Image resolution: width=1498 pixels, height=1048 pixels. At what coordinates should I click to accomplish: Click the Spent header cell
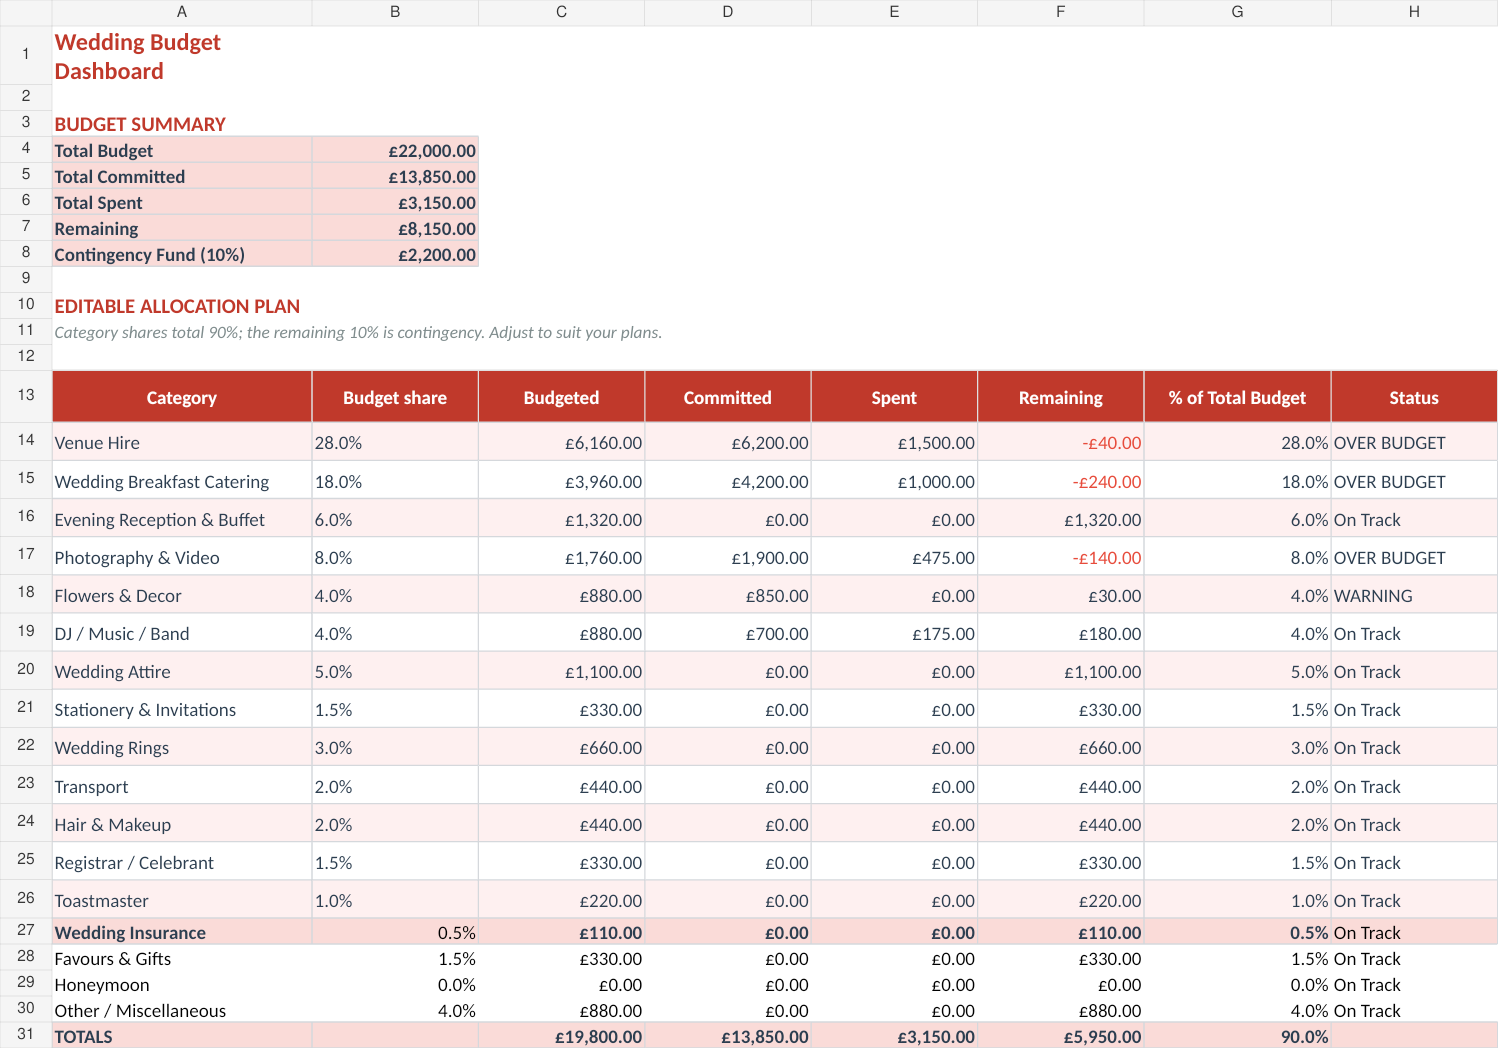click(x=894, y=397)
